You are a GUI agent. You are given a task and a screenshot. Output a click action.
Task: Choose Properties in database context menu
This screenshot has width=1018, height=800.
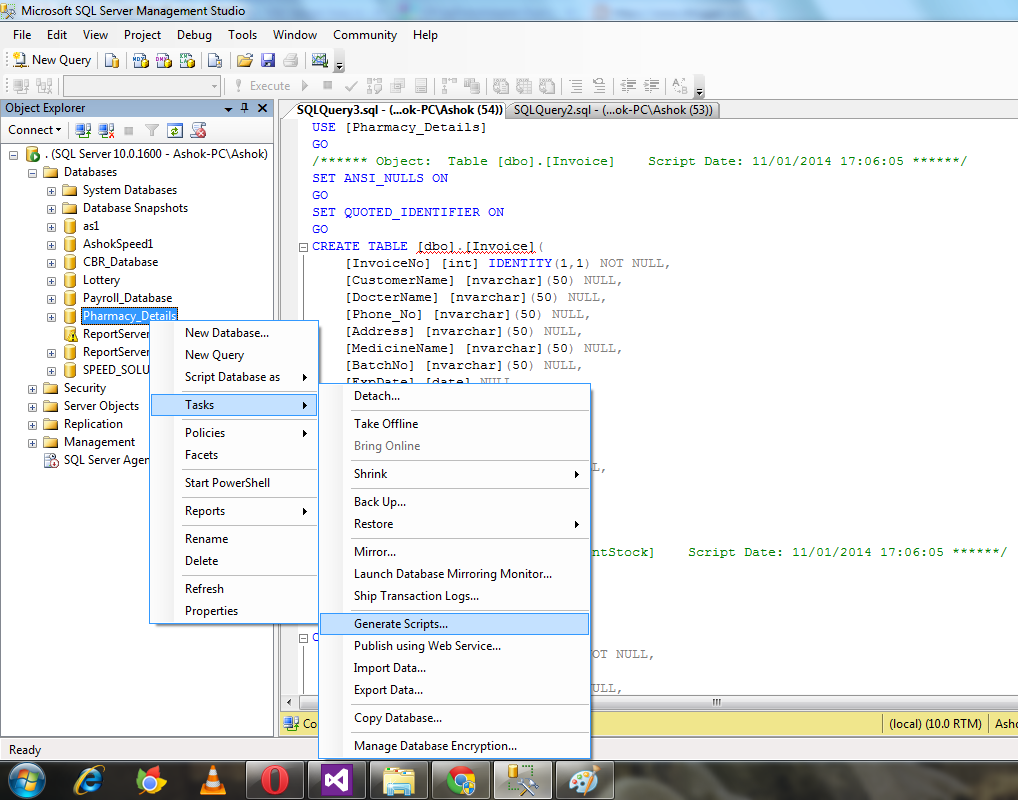point(234,611)
